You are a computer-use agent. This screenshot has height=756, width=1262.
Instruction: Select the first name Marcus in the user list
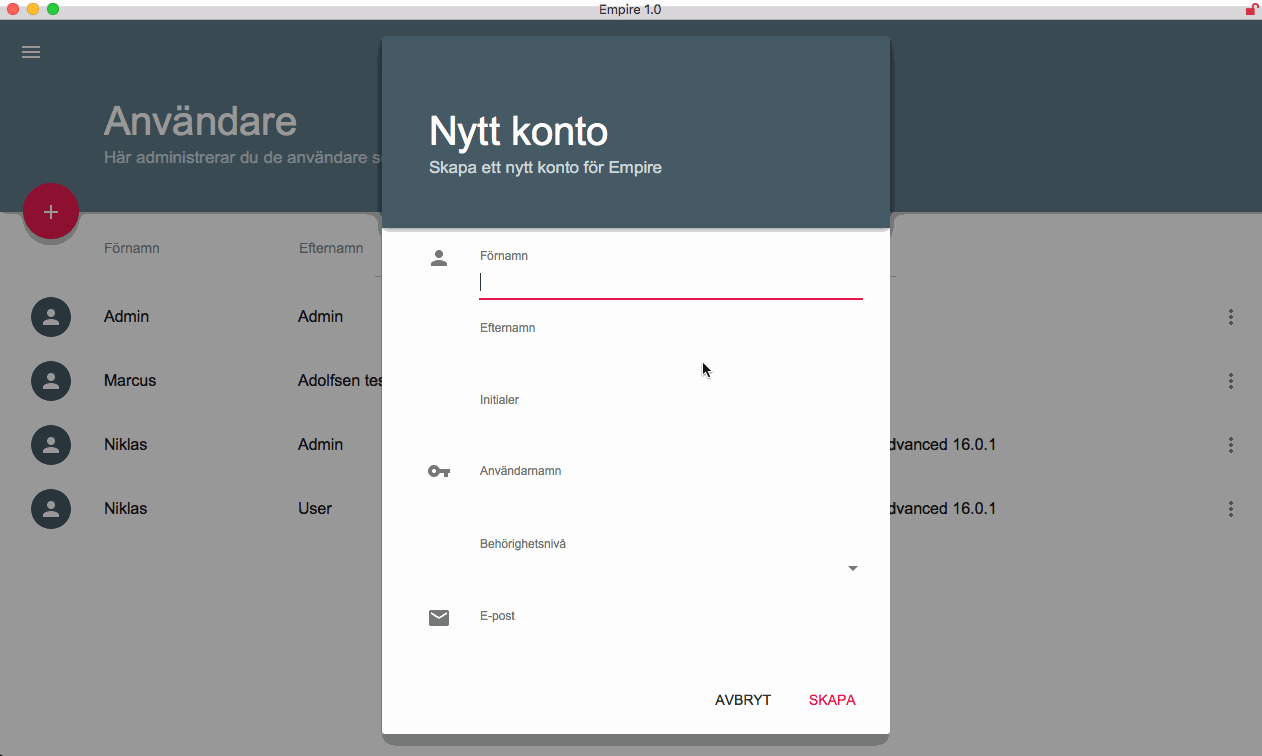coord(130,381)
